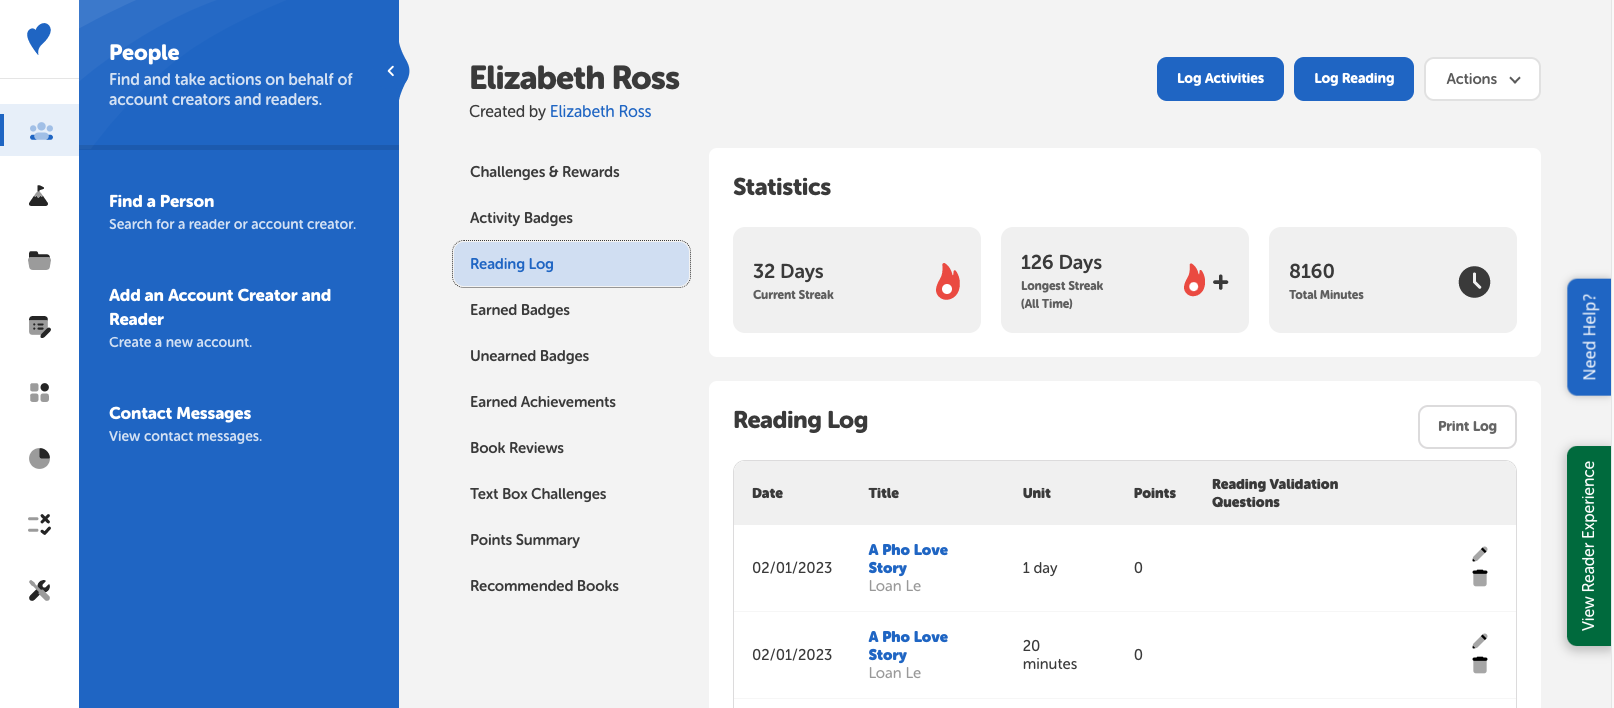Open A Pho Love Story in 20 minutes row
This screenshot has width=1614, height=708.
click(908, 646)
